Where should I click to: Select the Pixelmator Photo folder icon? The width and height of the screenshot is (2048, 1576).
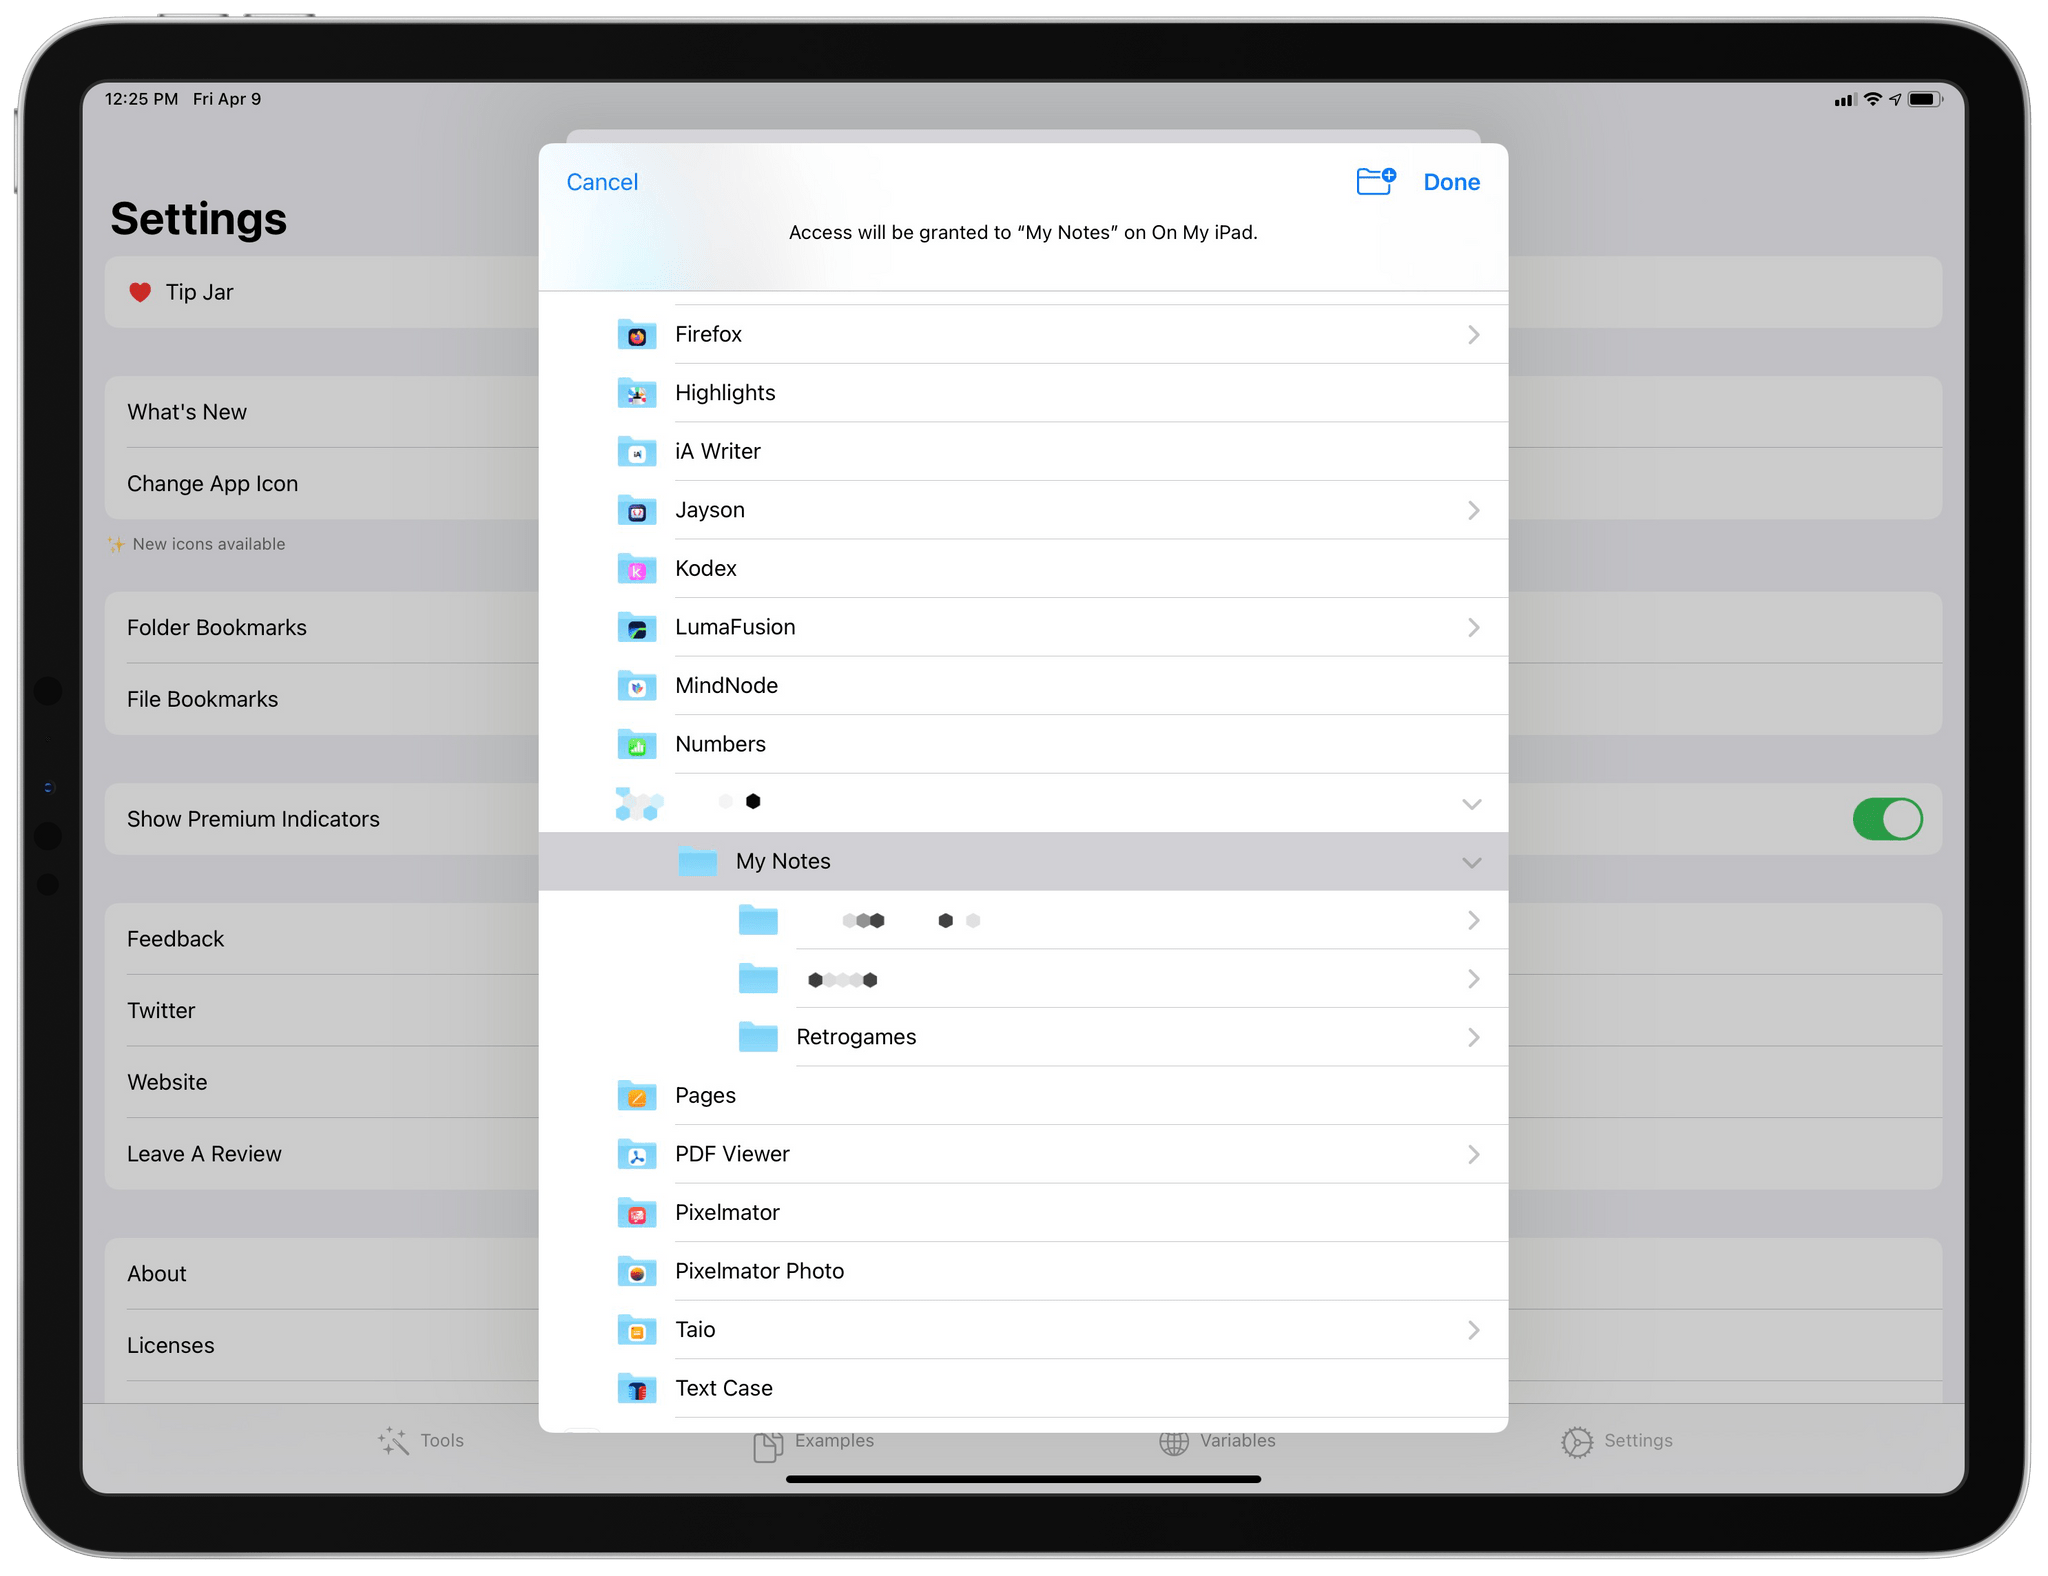(637, 1271)
